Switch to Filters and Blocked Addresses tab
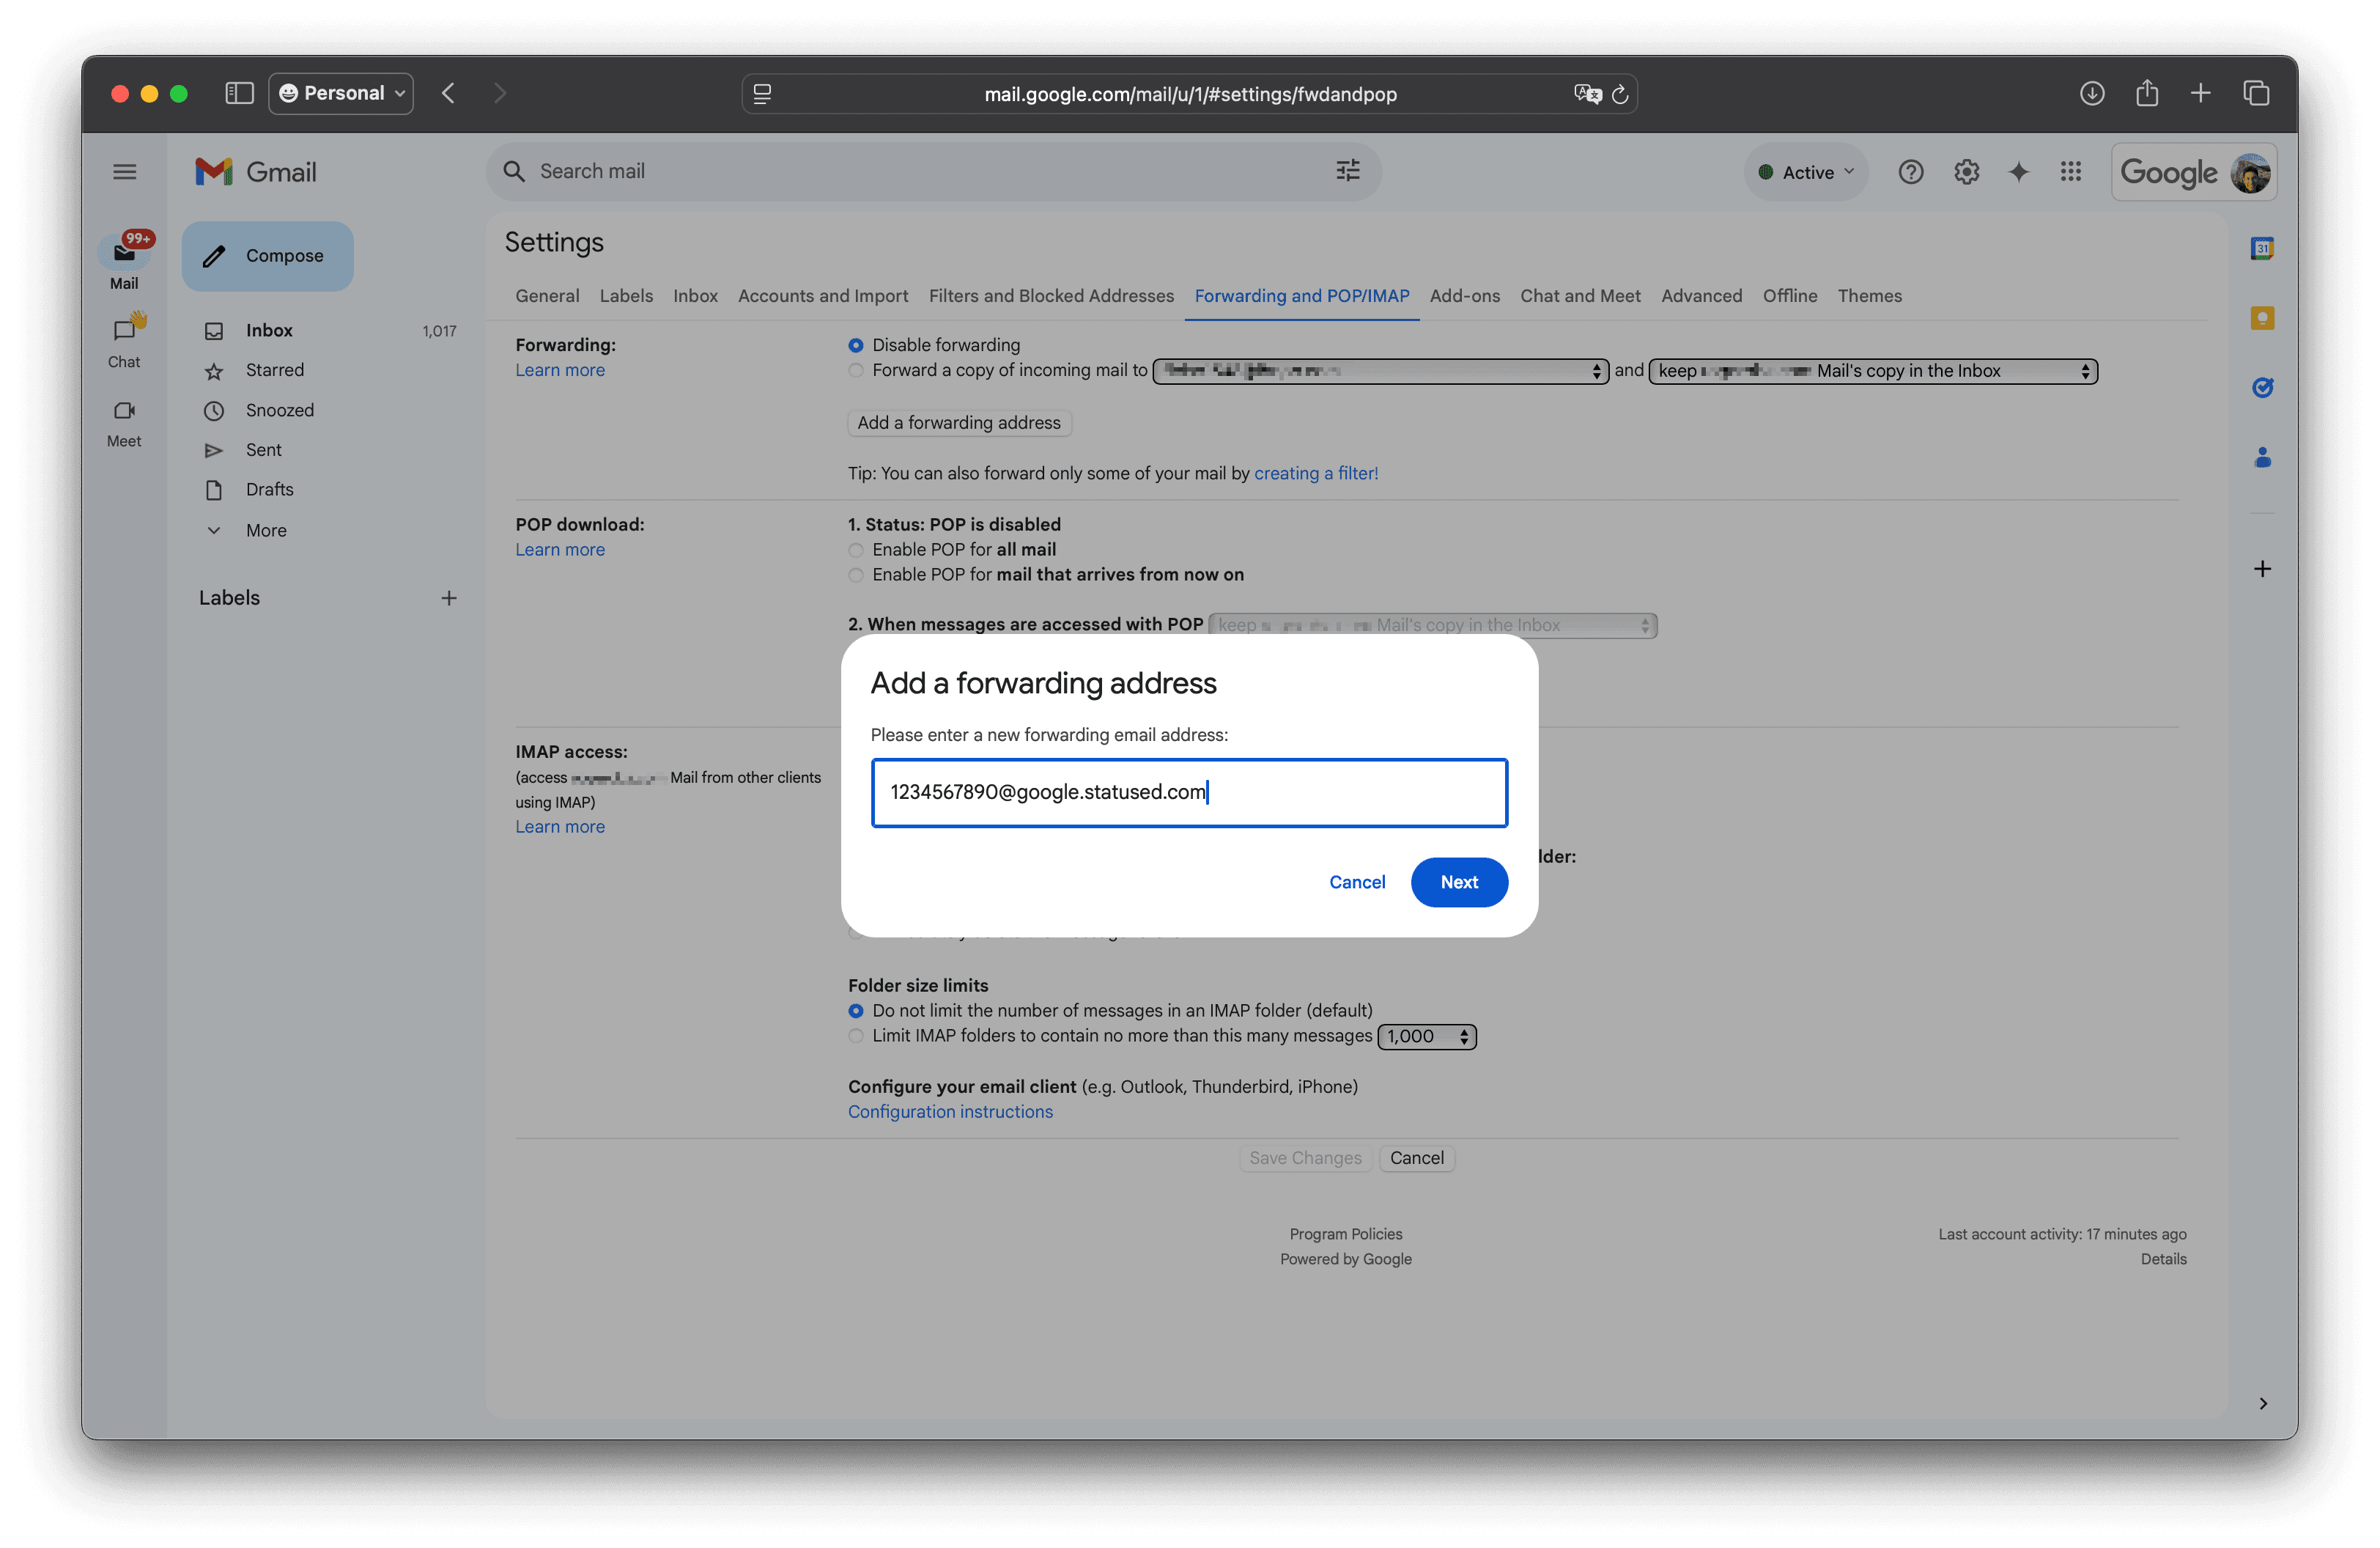The width and height of the screenshot is (2380, 1548). [x=1051, y=296]
